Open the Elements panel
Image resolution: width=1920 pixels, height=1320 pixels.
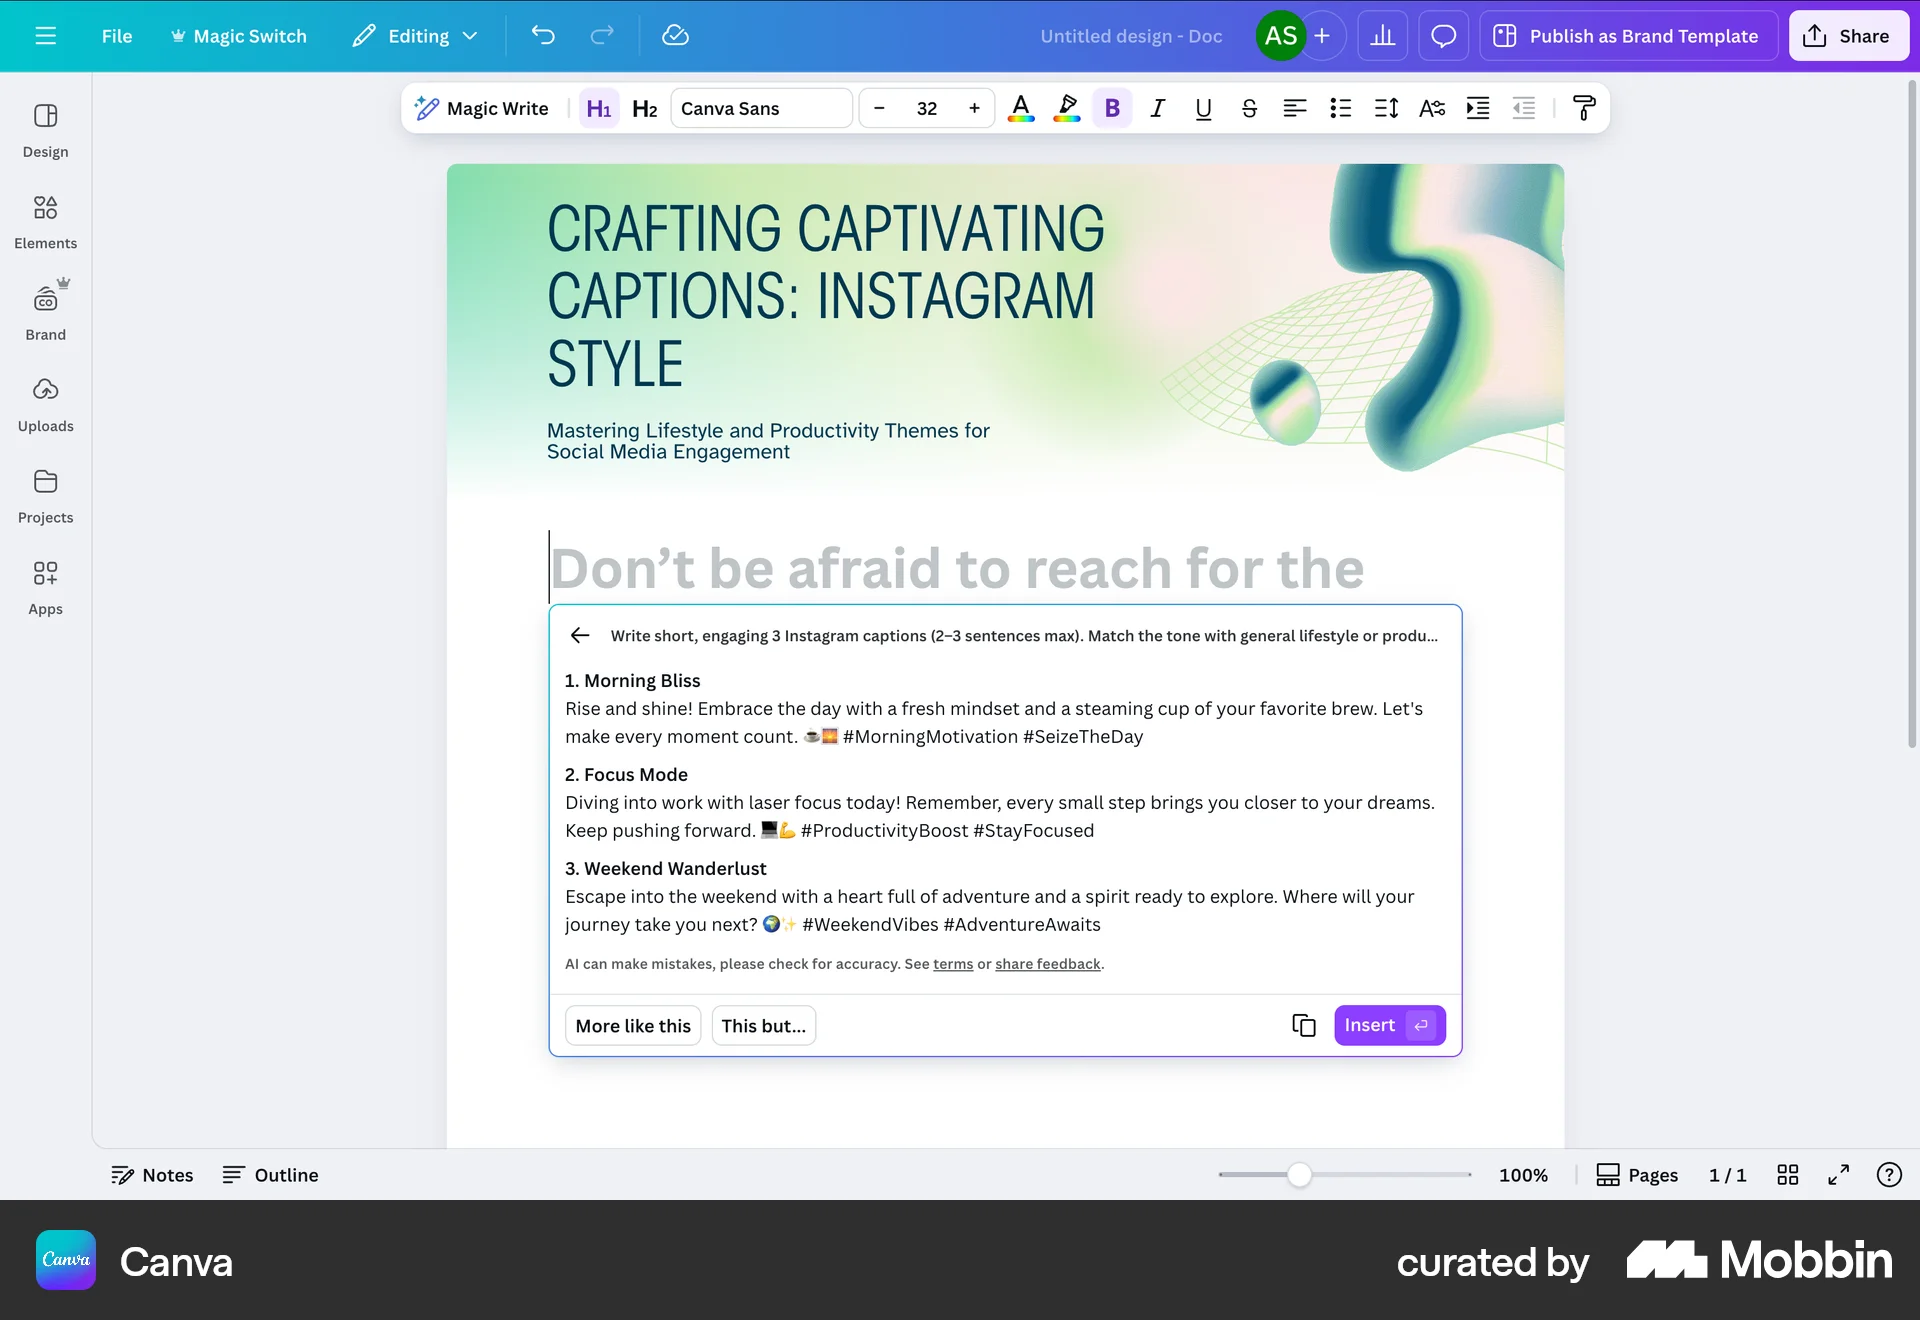pos(45,222)
